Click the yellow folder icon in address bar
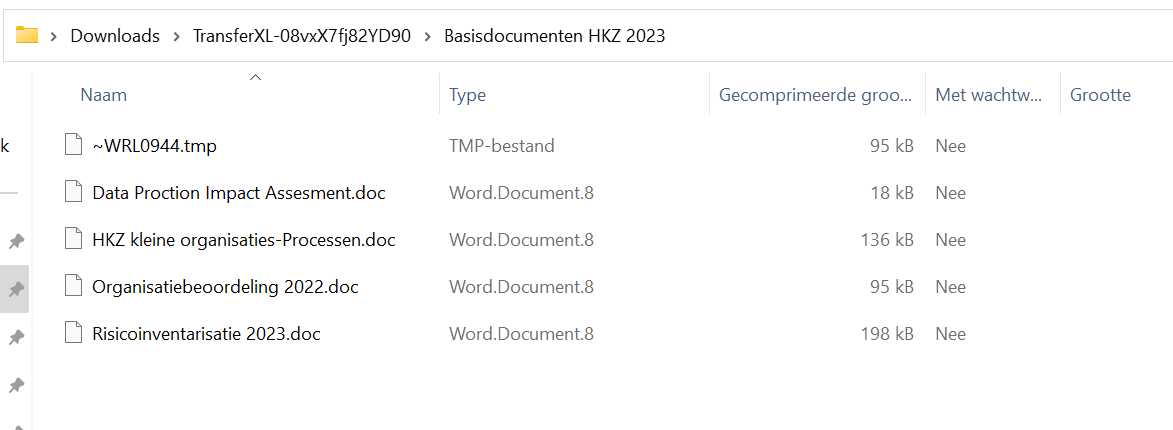This screenshot has width=1173, height=430. [x=27, y=35]
